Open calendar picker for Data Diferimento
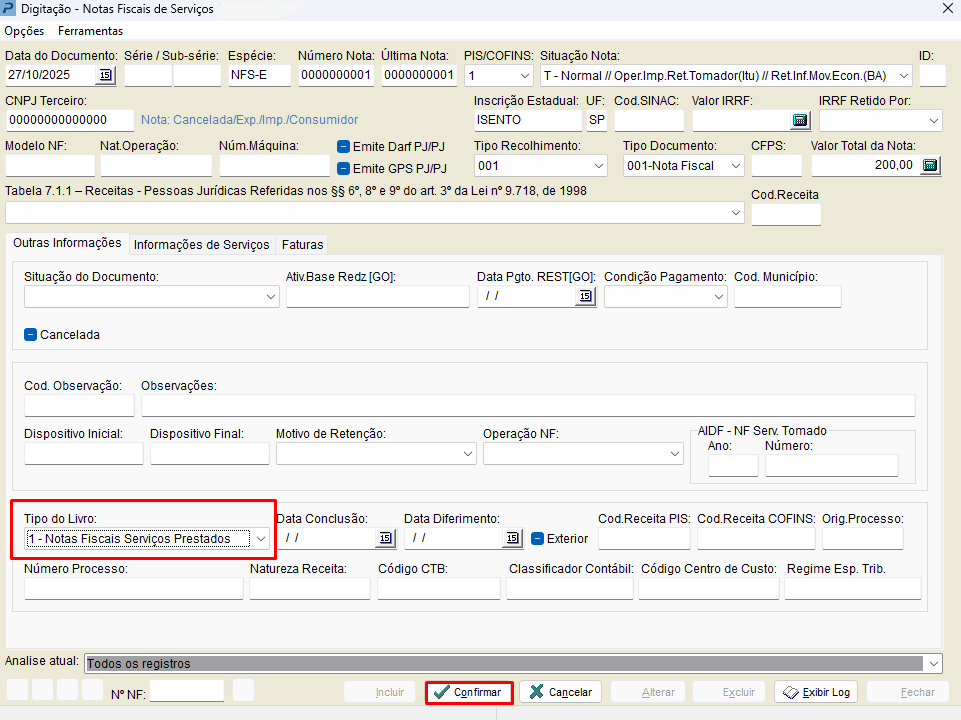 [513, 538]
